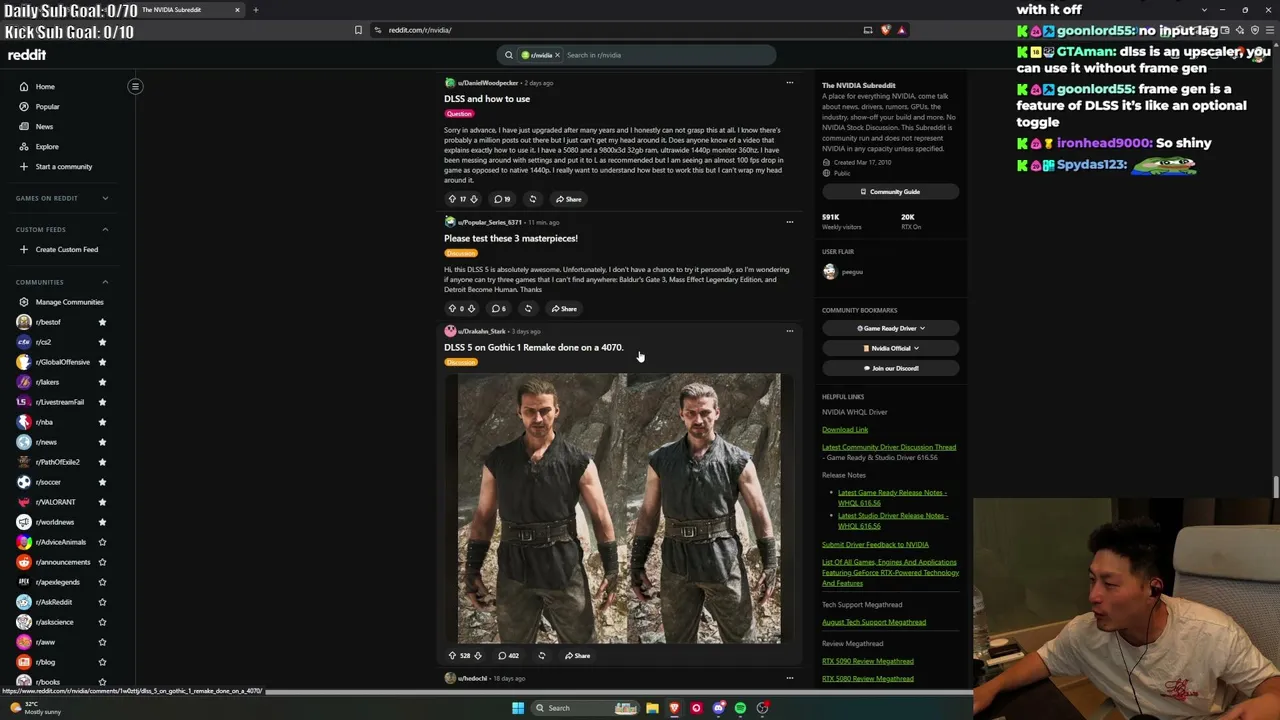
Task: Open the Download Link for WHQL driver
Action: (x=845, y=430)
